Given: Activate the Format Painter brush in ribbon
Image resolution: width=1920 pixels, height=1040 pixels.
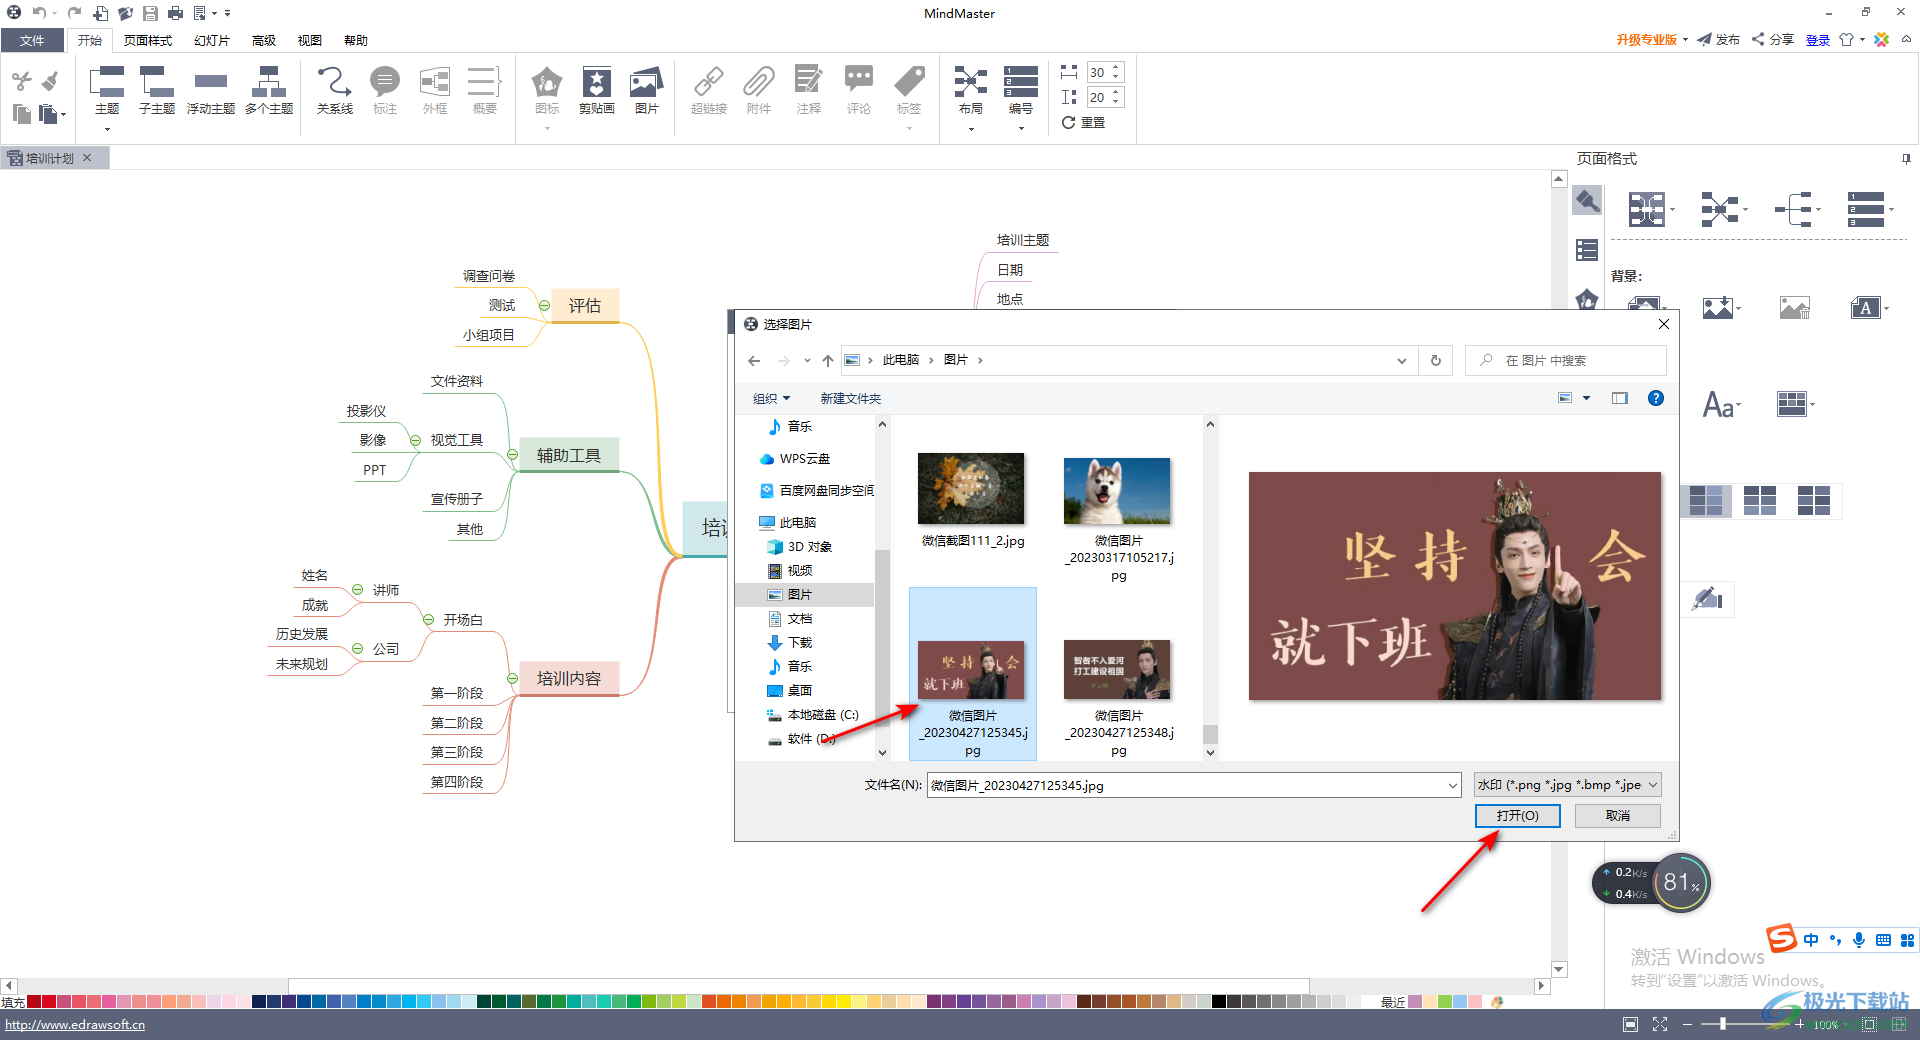Looking at the screenshot, I should [50, 81].
